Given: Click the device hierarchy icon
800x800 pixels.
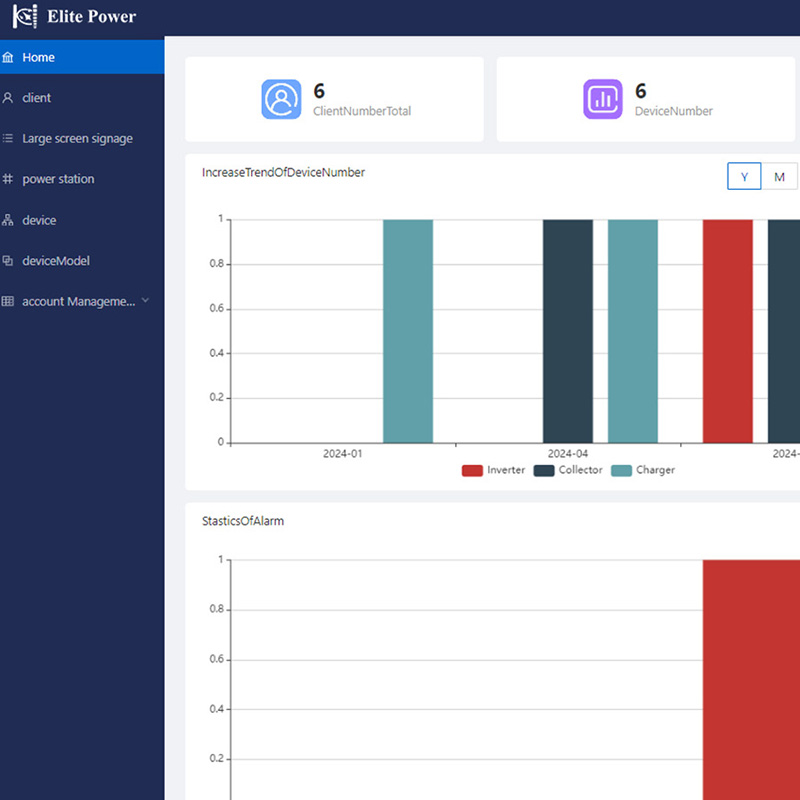Looking at the screenshot, I should pyautogui.click(x=9, y=221).
